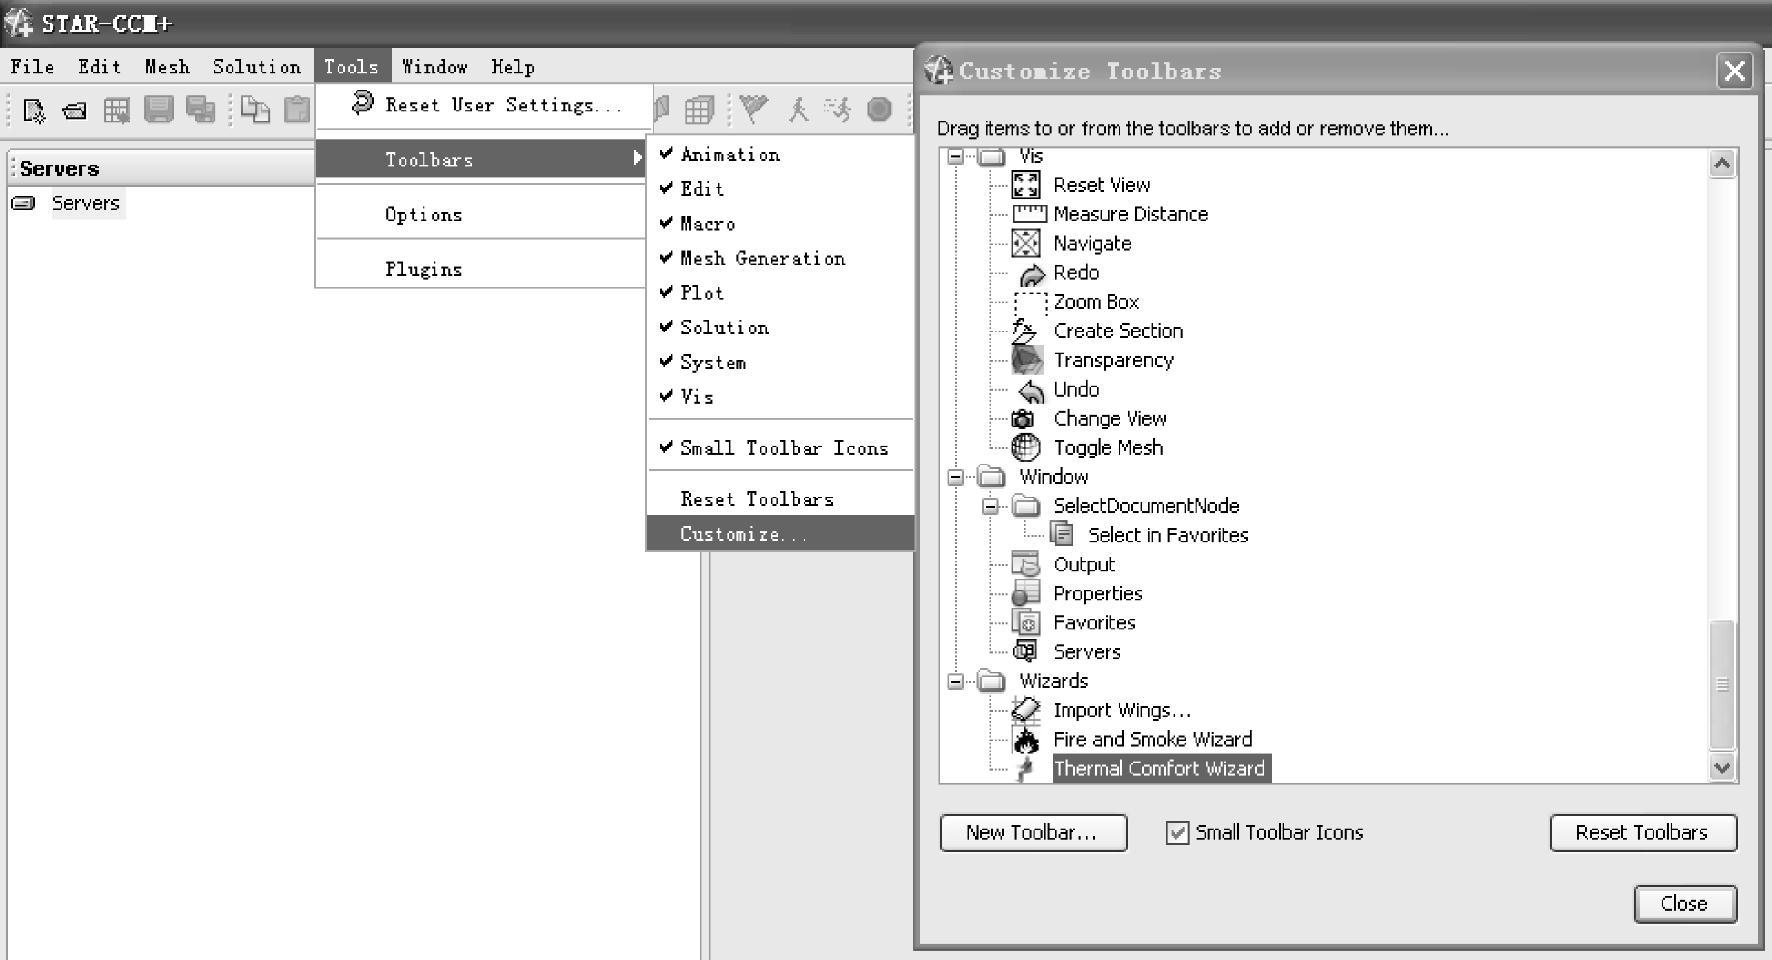Open the Edit menu in the menu bar
This screenshot has width=1772, height=960.
pyautogui.click(x=99, y=67)
